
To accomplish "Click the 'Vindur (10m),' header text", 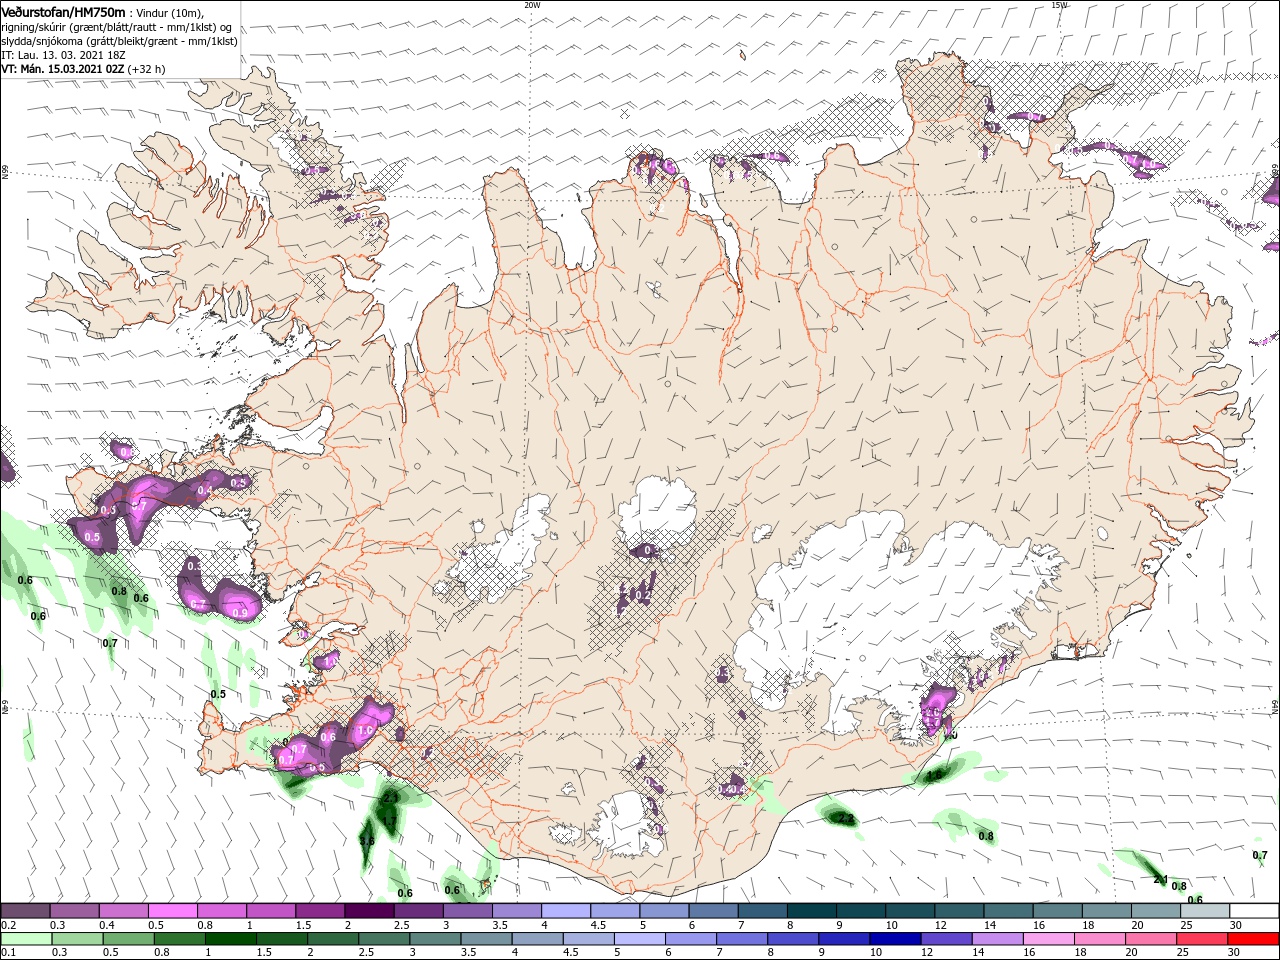I will point(169,12).
